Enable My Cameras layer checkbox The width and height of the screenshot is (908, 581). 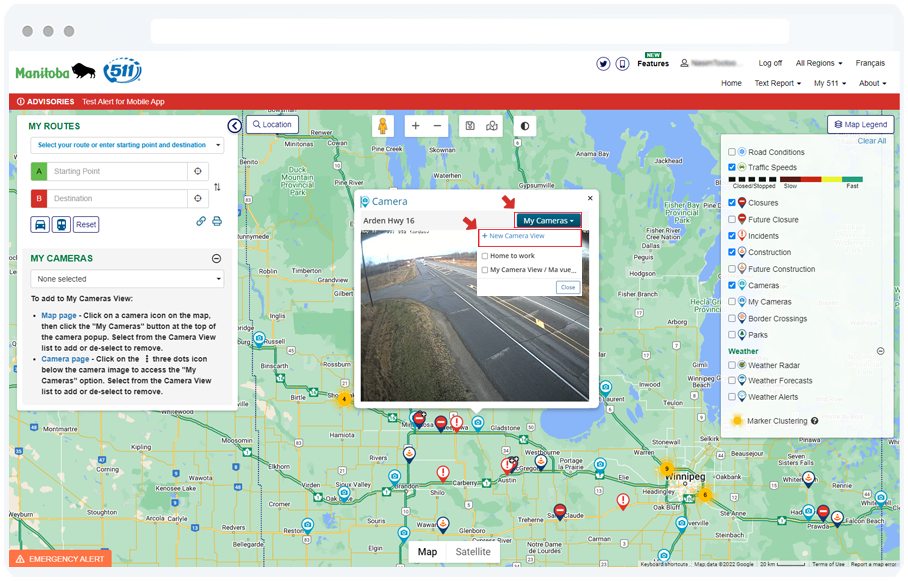click(x=732, y=302)
